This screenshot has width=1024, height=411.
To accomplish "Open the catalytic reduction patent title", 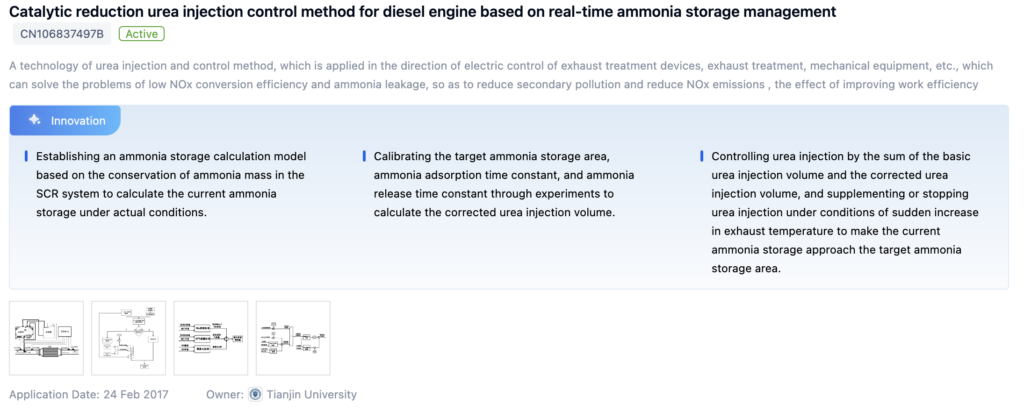I will click(x=422, y=11).
